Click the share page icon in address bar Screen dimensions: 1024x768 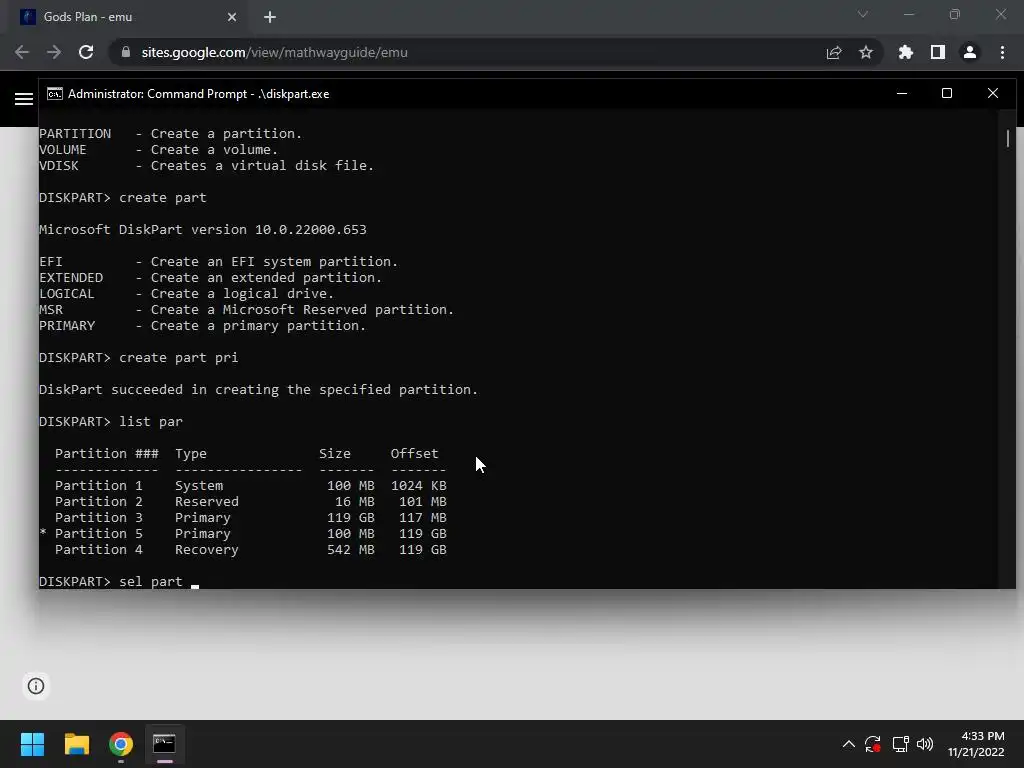point(834,52)
